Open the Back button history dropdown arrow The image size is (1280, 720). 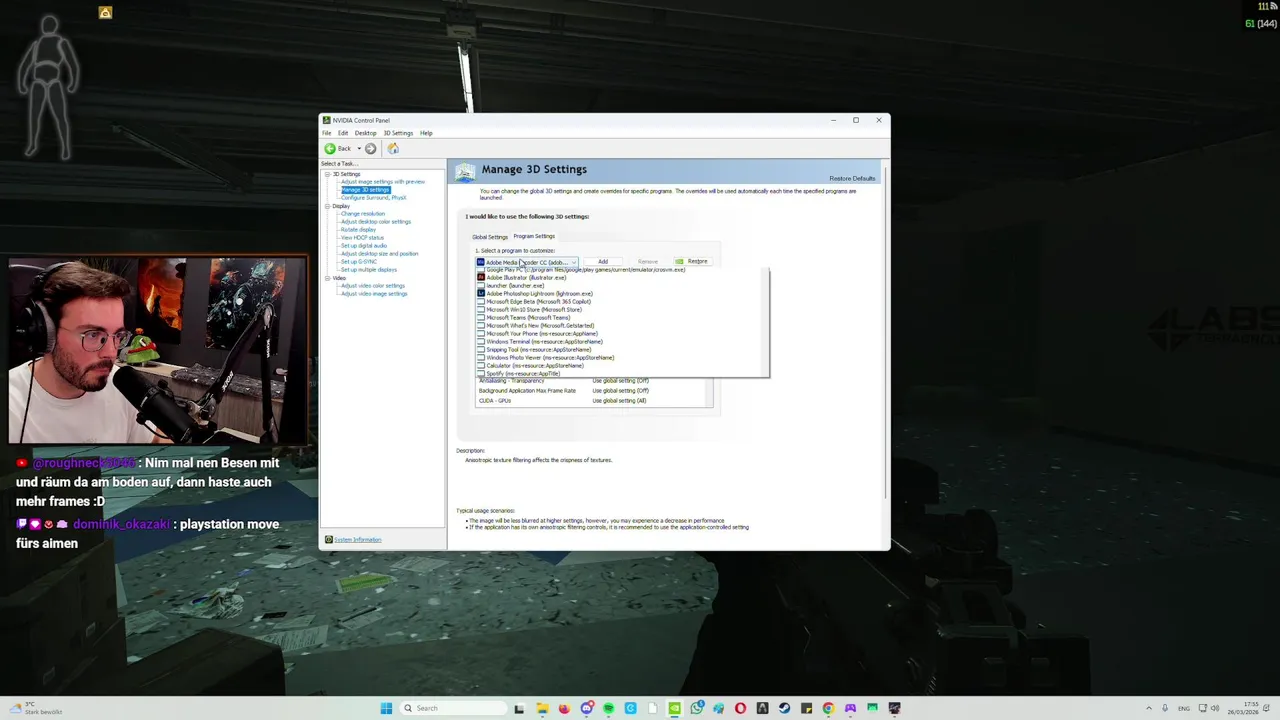coord(359,148)
